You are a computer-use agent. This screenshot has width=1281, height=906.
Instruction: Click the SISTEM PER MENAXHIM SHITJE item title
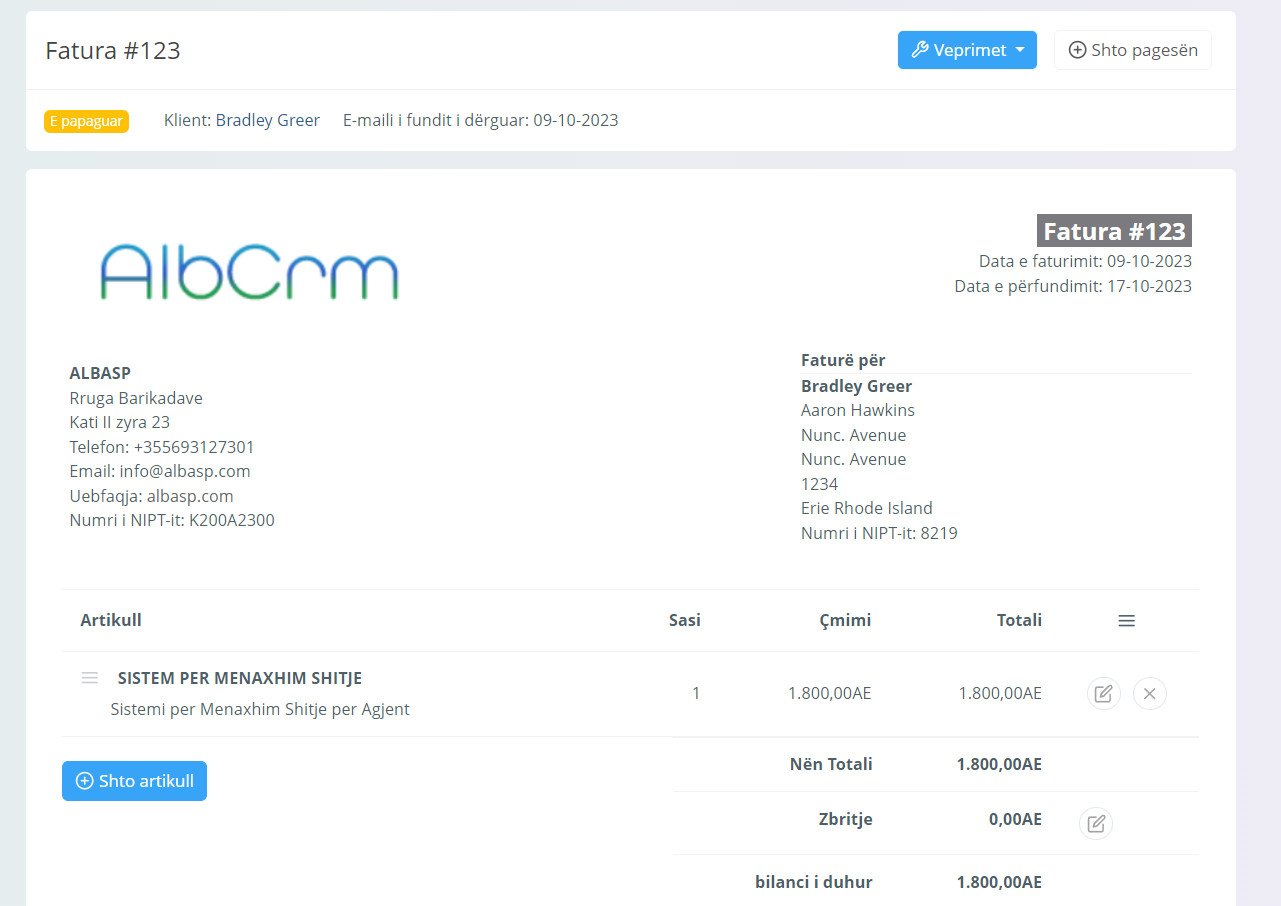(x=239, y=678)
